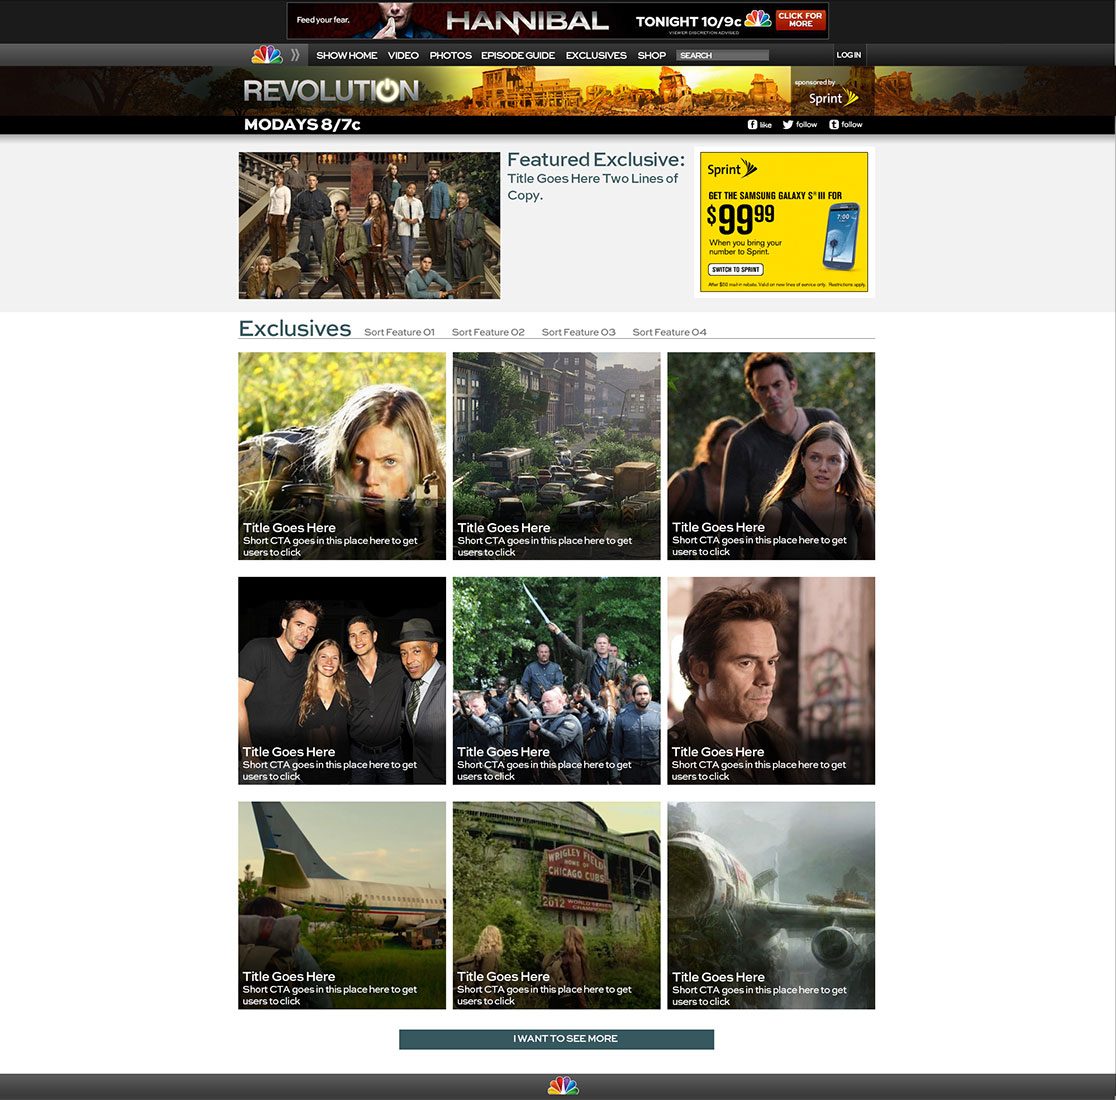
Task: Open the grounded airplane in field tile
Action: pos(342,906)
